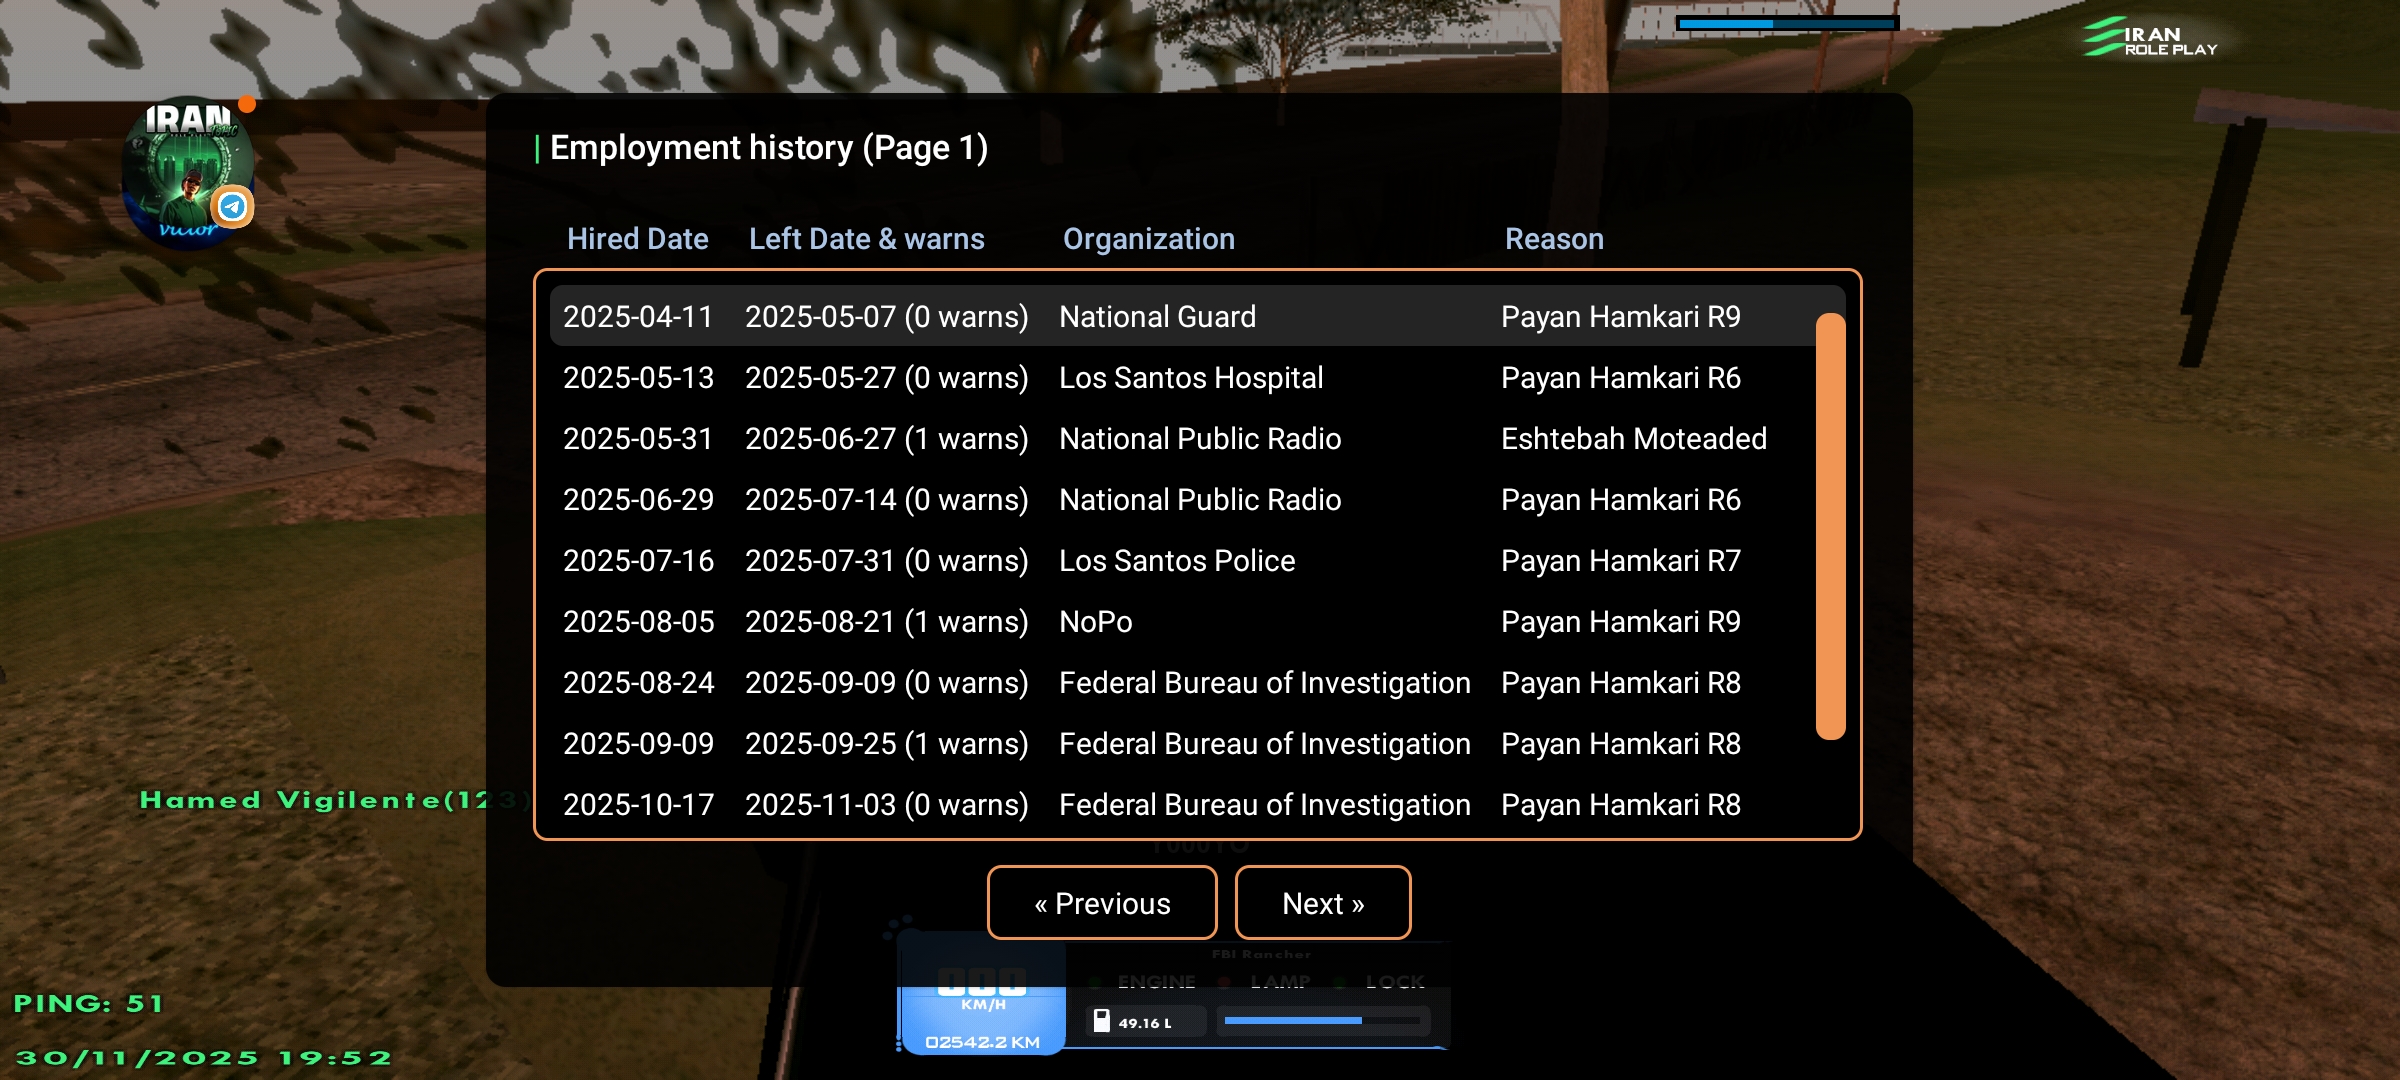Toggle the ENGINE indicator

click(1155, 981)
